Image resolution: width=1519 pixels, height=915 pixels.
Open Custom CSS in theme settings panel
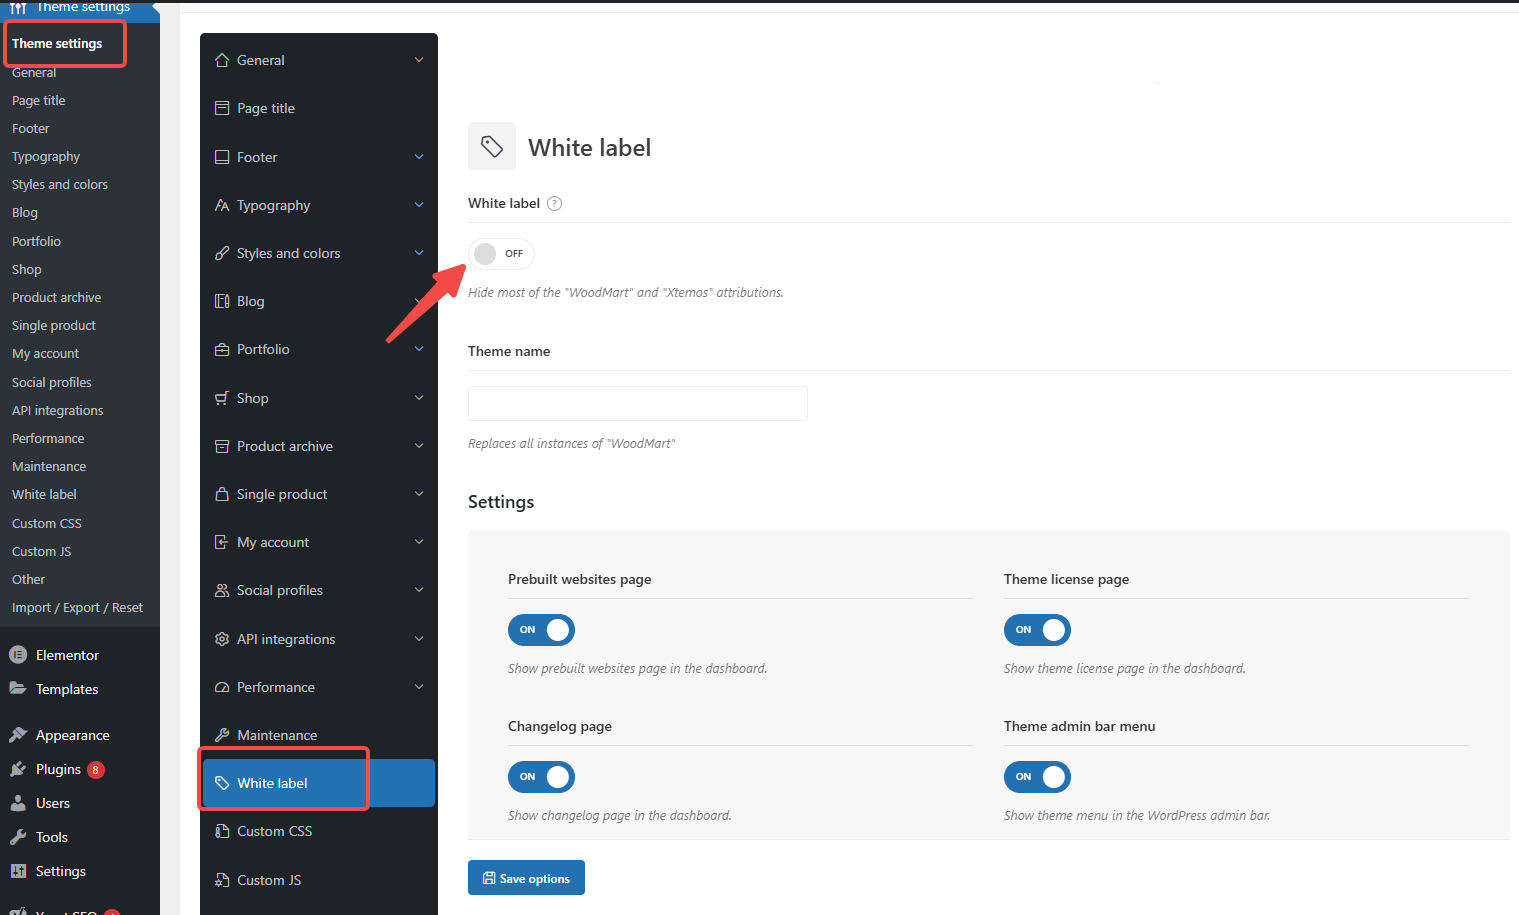[x=274, y=831]
